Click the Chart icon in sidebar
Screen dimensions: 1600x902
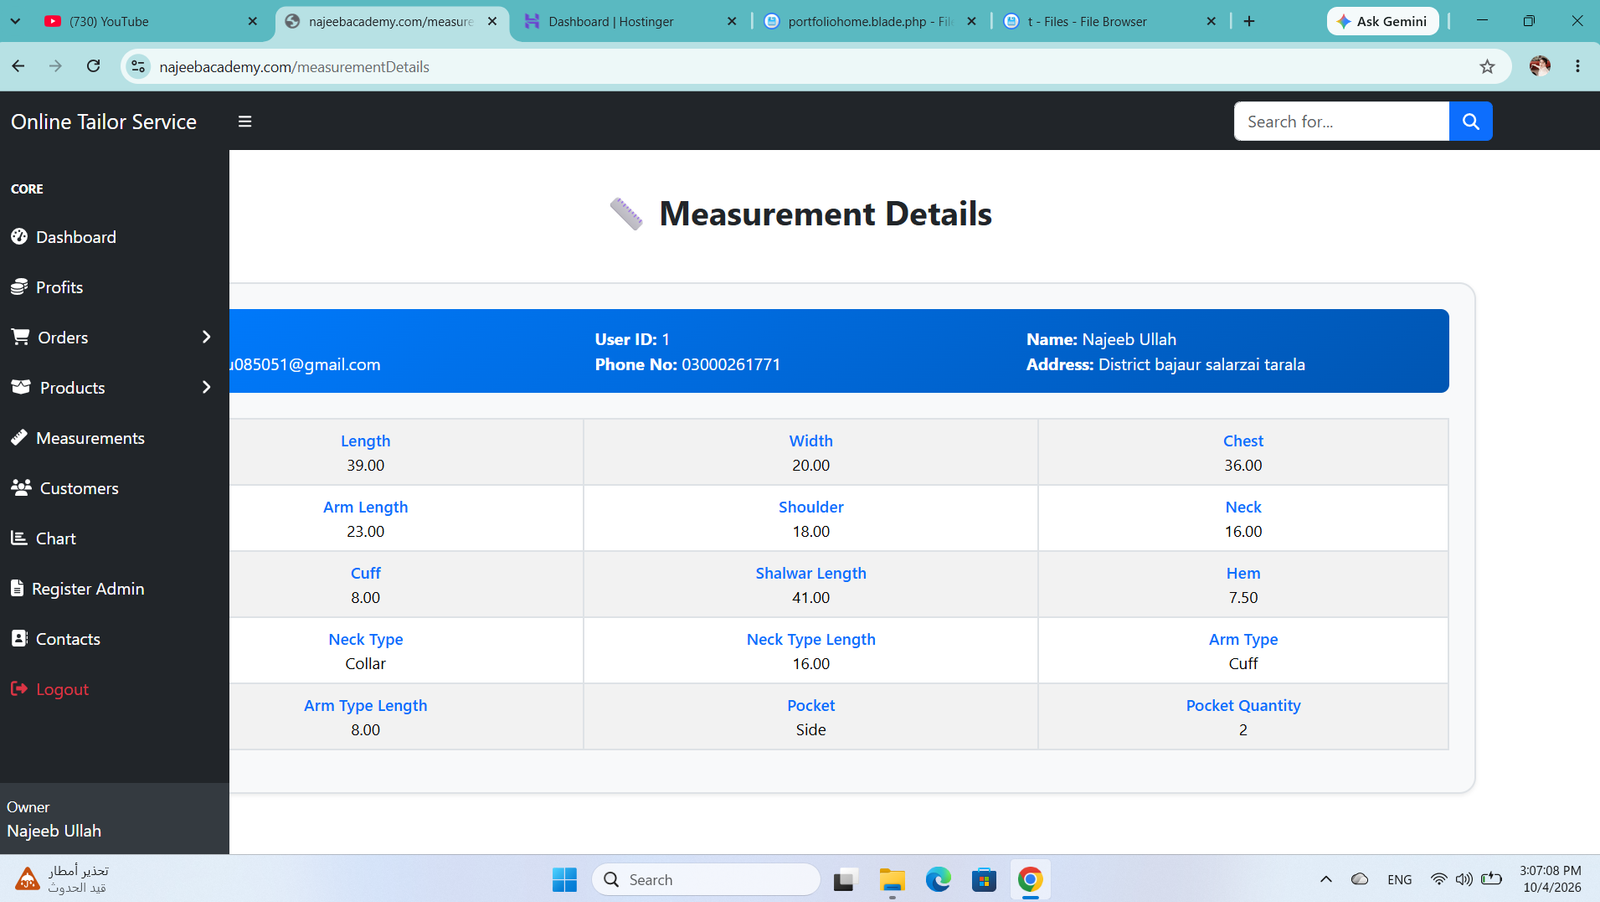[19, 538]
